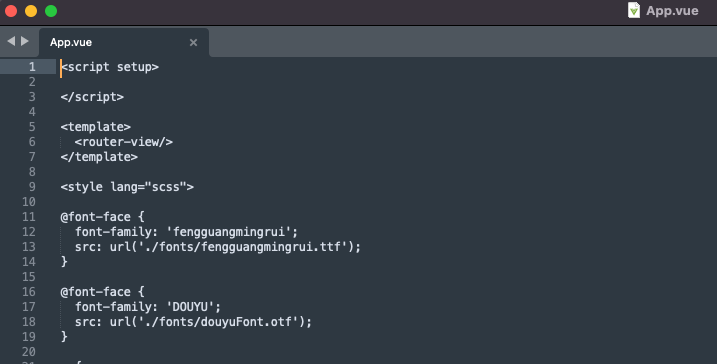Click line number 20 in the gutter
This screenshot has width=717, height=364.
tap(29, 352)
